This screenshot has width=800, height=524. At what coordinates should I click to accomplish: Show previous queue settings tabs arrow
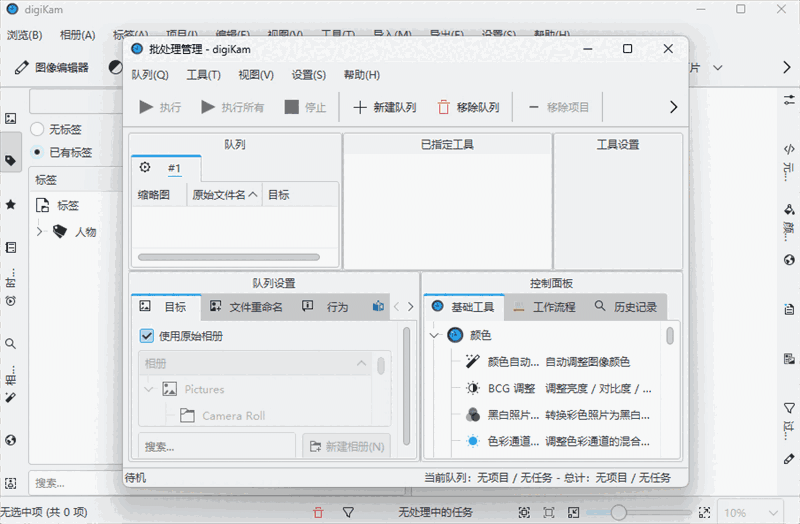[x=396, y=307]
